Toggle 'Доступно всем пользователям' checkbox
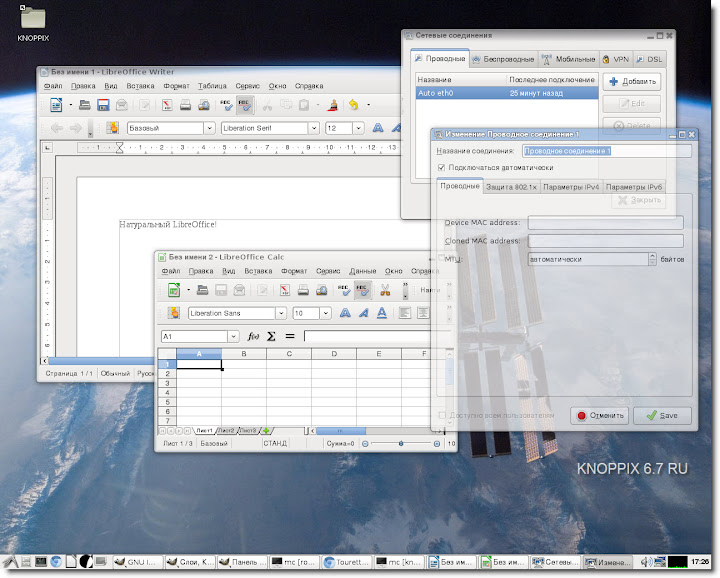 (443, 414)
